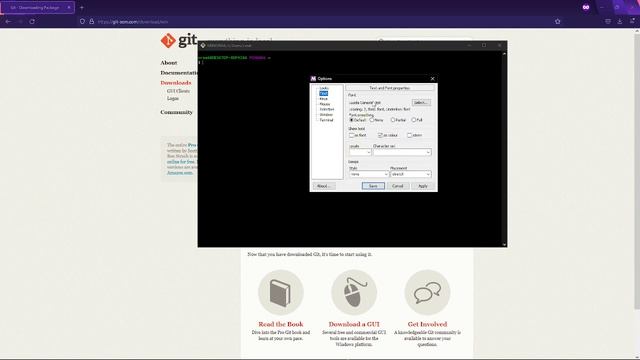The width and height of the screenshot is (640, 360).
Task: Select Text in the options tree
Action: (x=323, y=93)
